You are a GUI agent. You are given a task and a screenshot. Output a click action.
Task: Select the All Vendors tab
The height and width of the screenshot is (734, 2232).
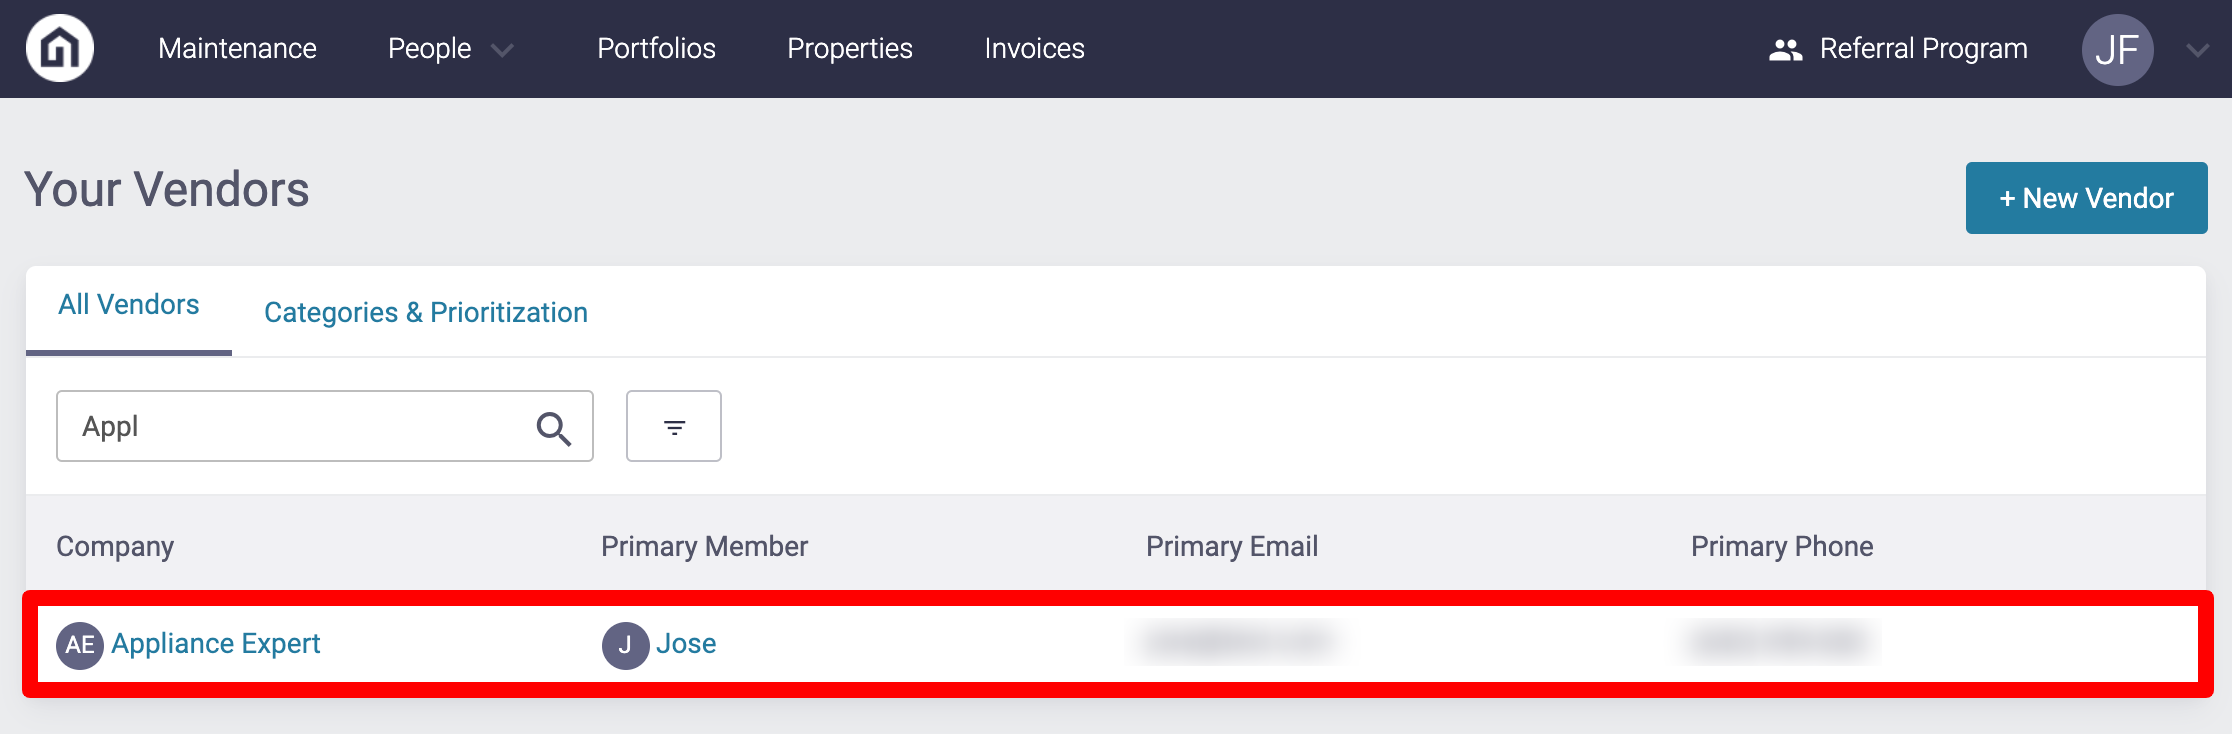point(129,305)
